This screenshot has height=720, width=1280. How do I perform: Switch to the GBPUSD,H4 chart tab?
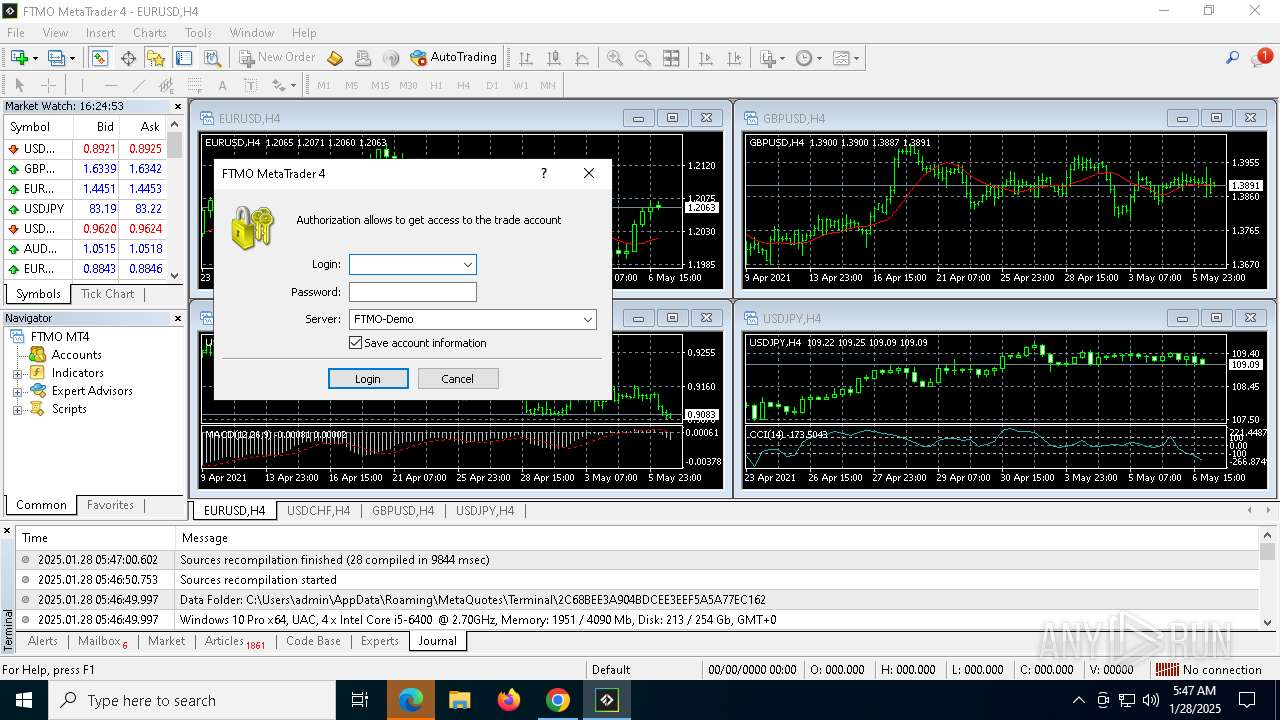point(403,511)
